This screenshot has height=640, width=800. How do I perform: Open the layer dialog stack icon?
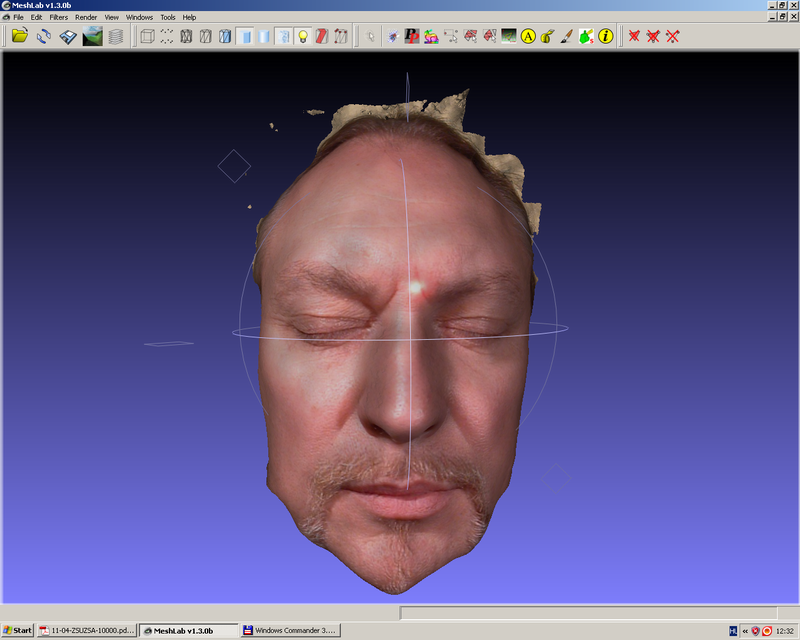click(116, 37)
